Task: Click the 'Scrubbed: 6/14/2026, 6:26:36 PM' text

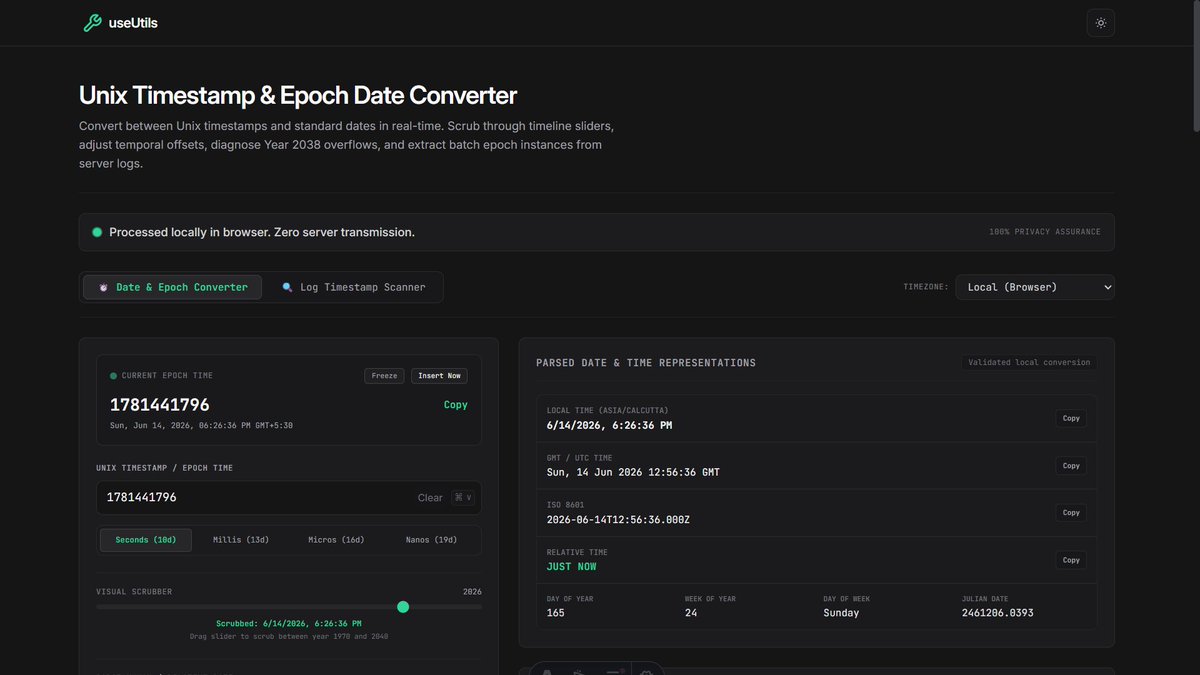Action: point(289,623)
